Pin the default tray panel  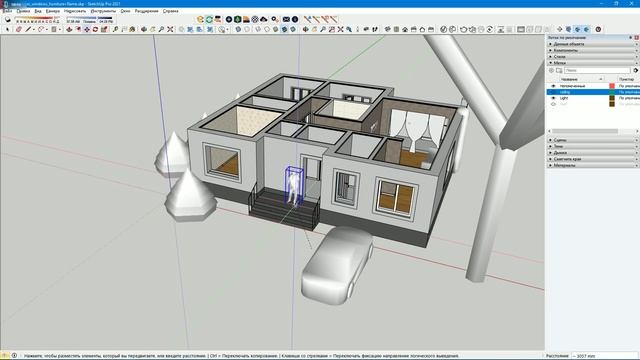[x=631, y=38]
